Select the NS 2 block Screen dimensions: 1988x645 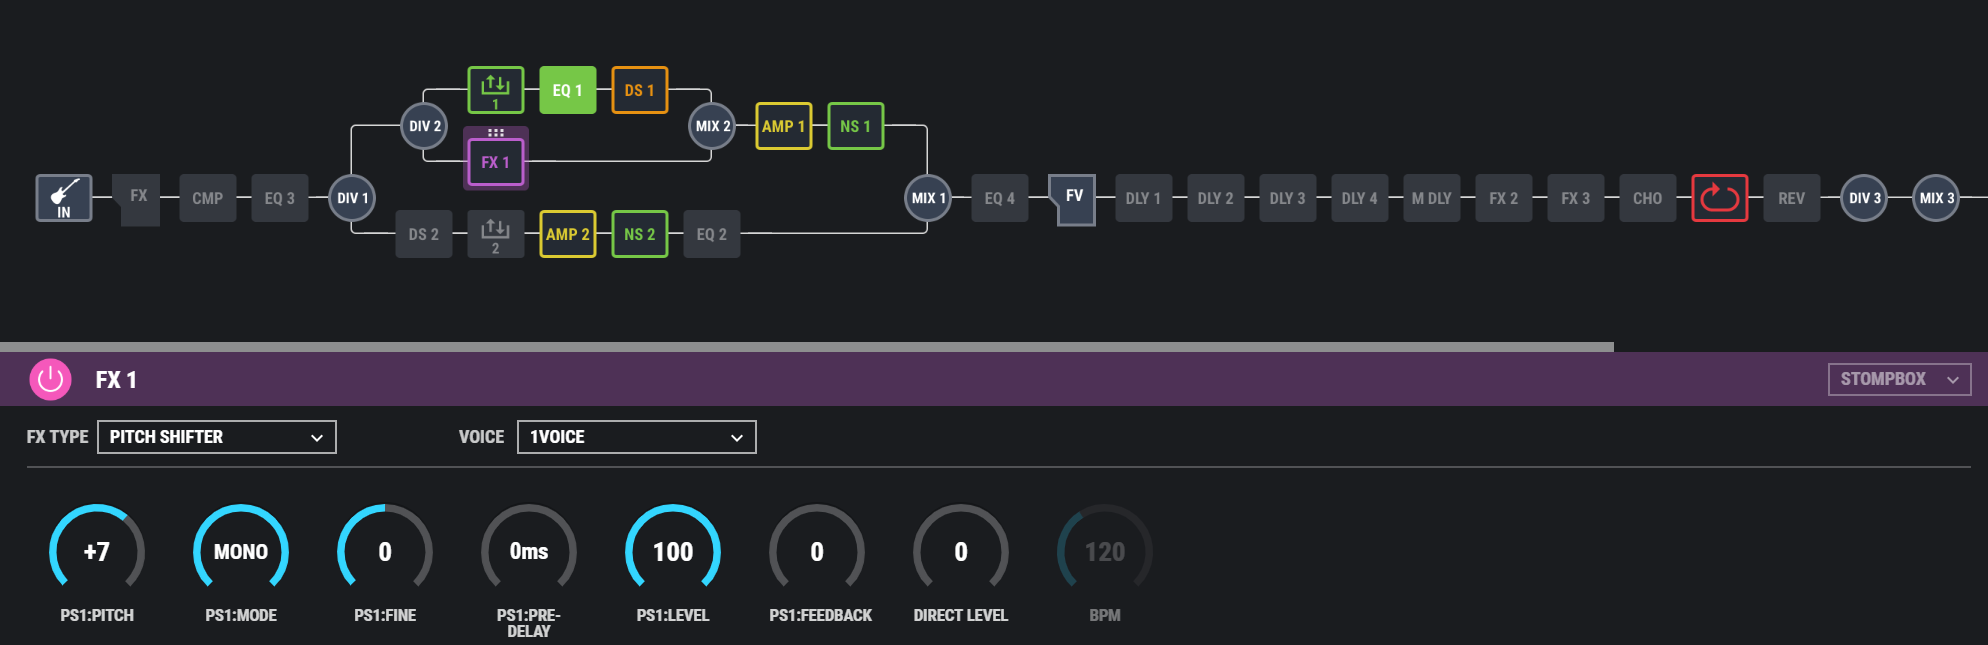[640, 234]
